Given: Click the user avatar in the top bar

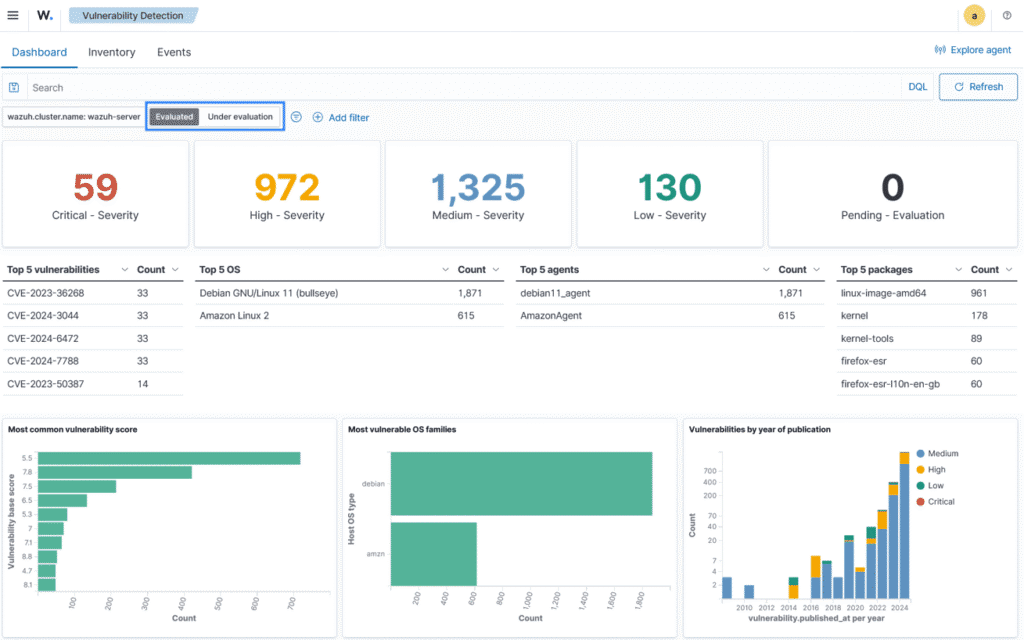Looking at the screenshot, I should pos(973,15).
